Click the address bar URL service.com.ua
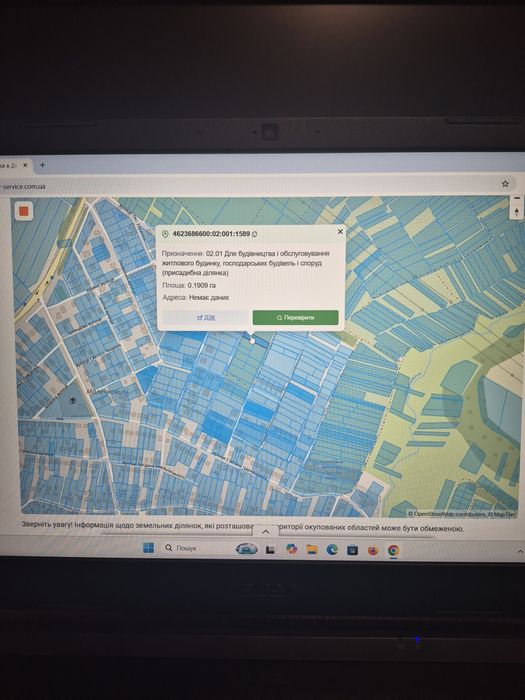Image resolution: width=525 pixels, height=700 pixels. [23, 186]
